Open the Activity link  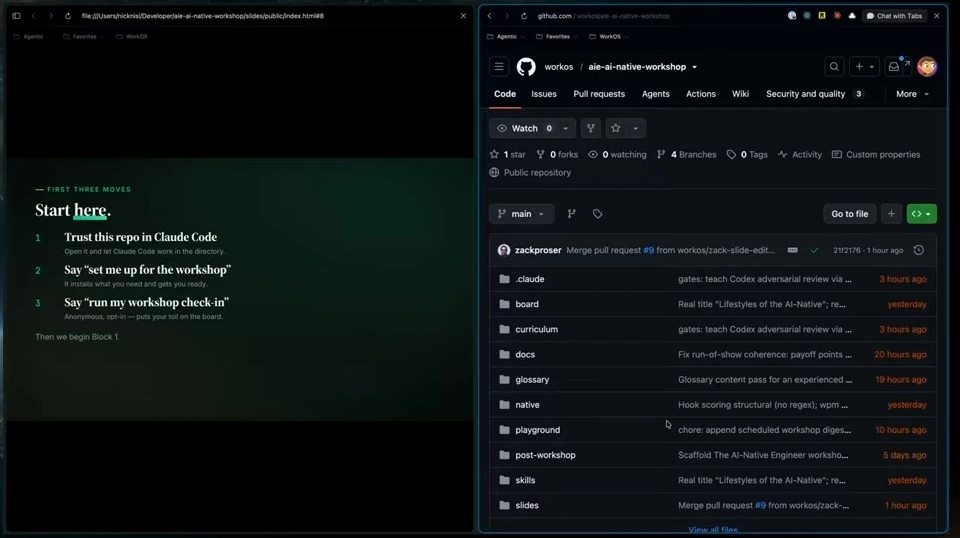coord(800,154)
